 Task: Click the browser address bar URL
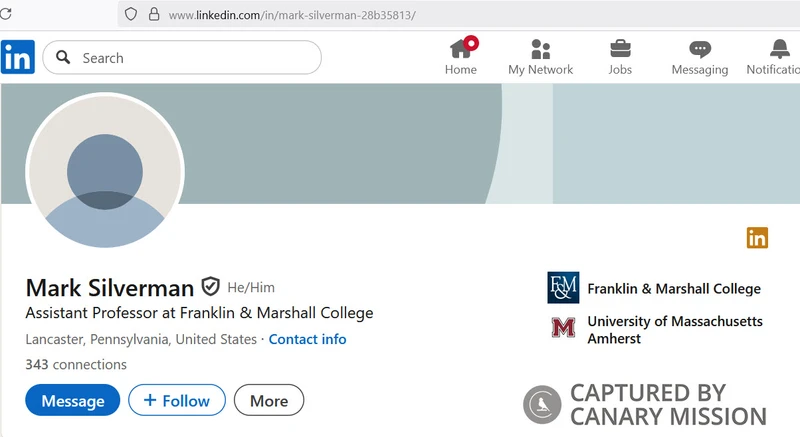[292, 15]
